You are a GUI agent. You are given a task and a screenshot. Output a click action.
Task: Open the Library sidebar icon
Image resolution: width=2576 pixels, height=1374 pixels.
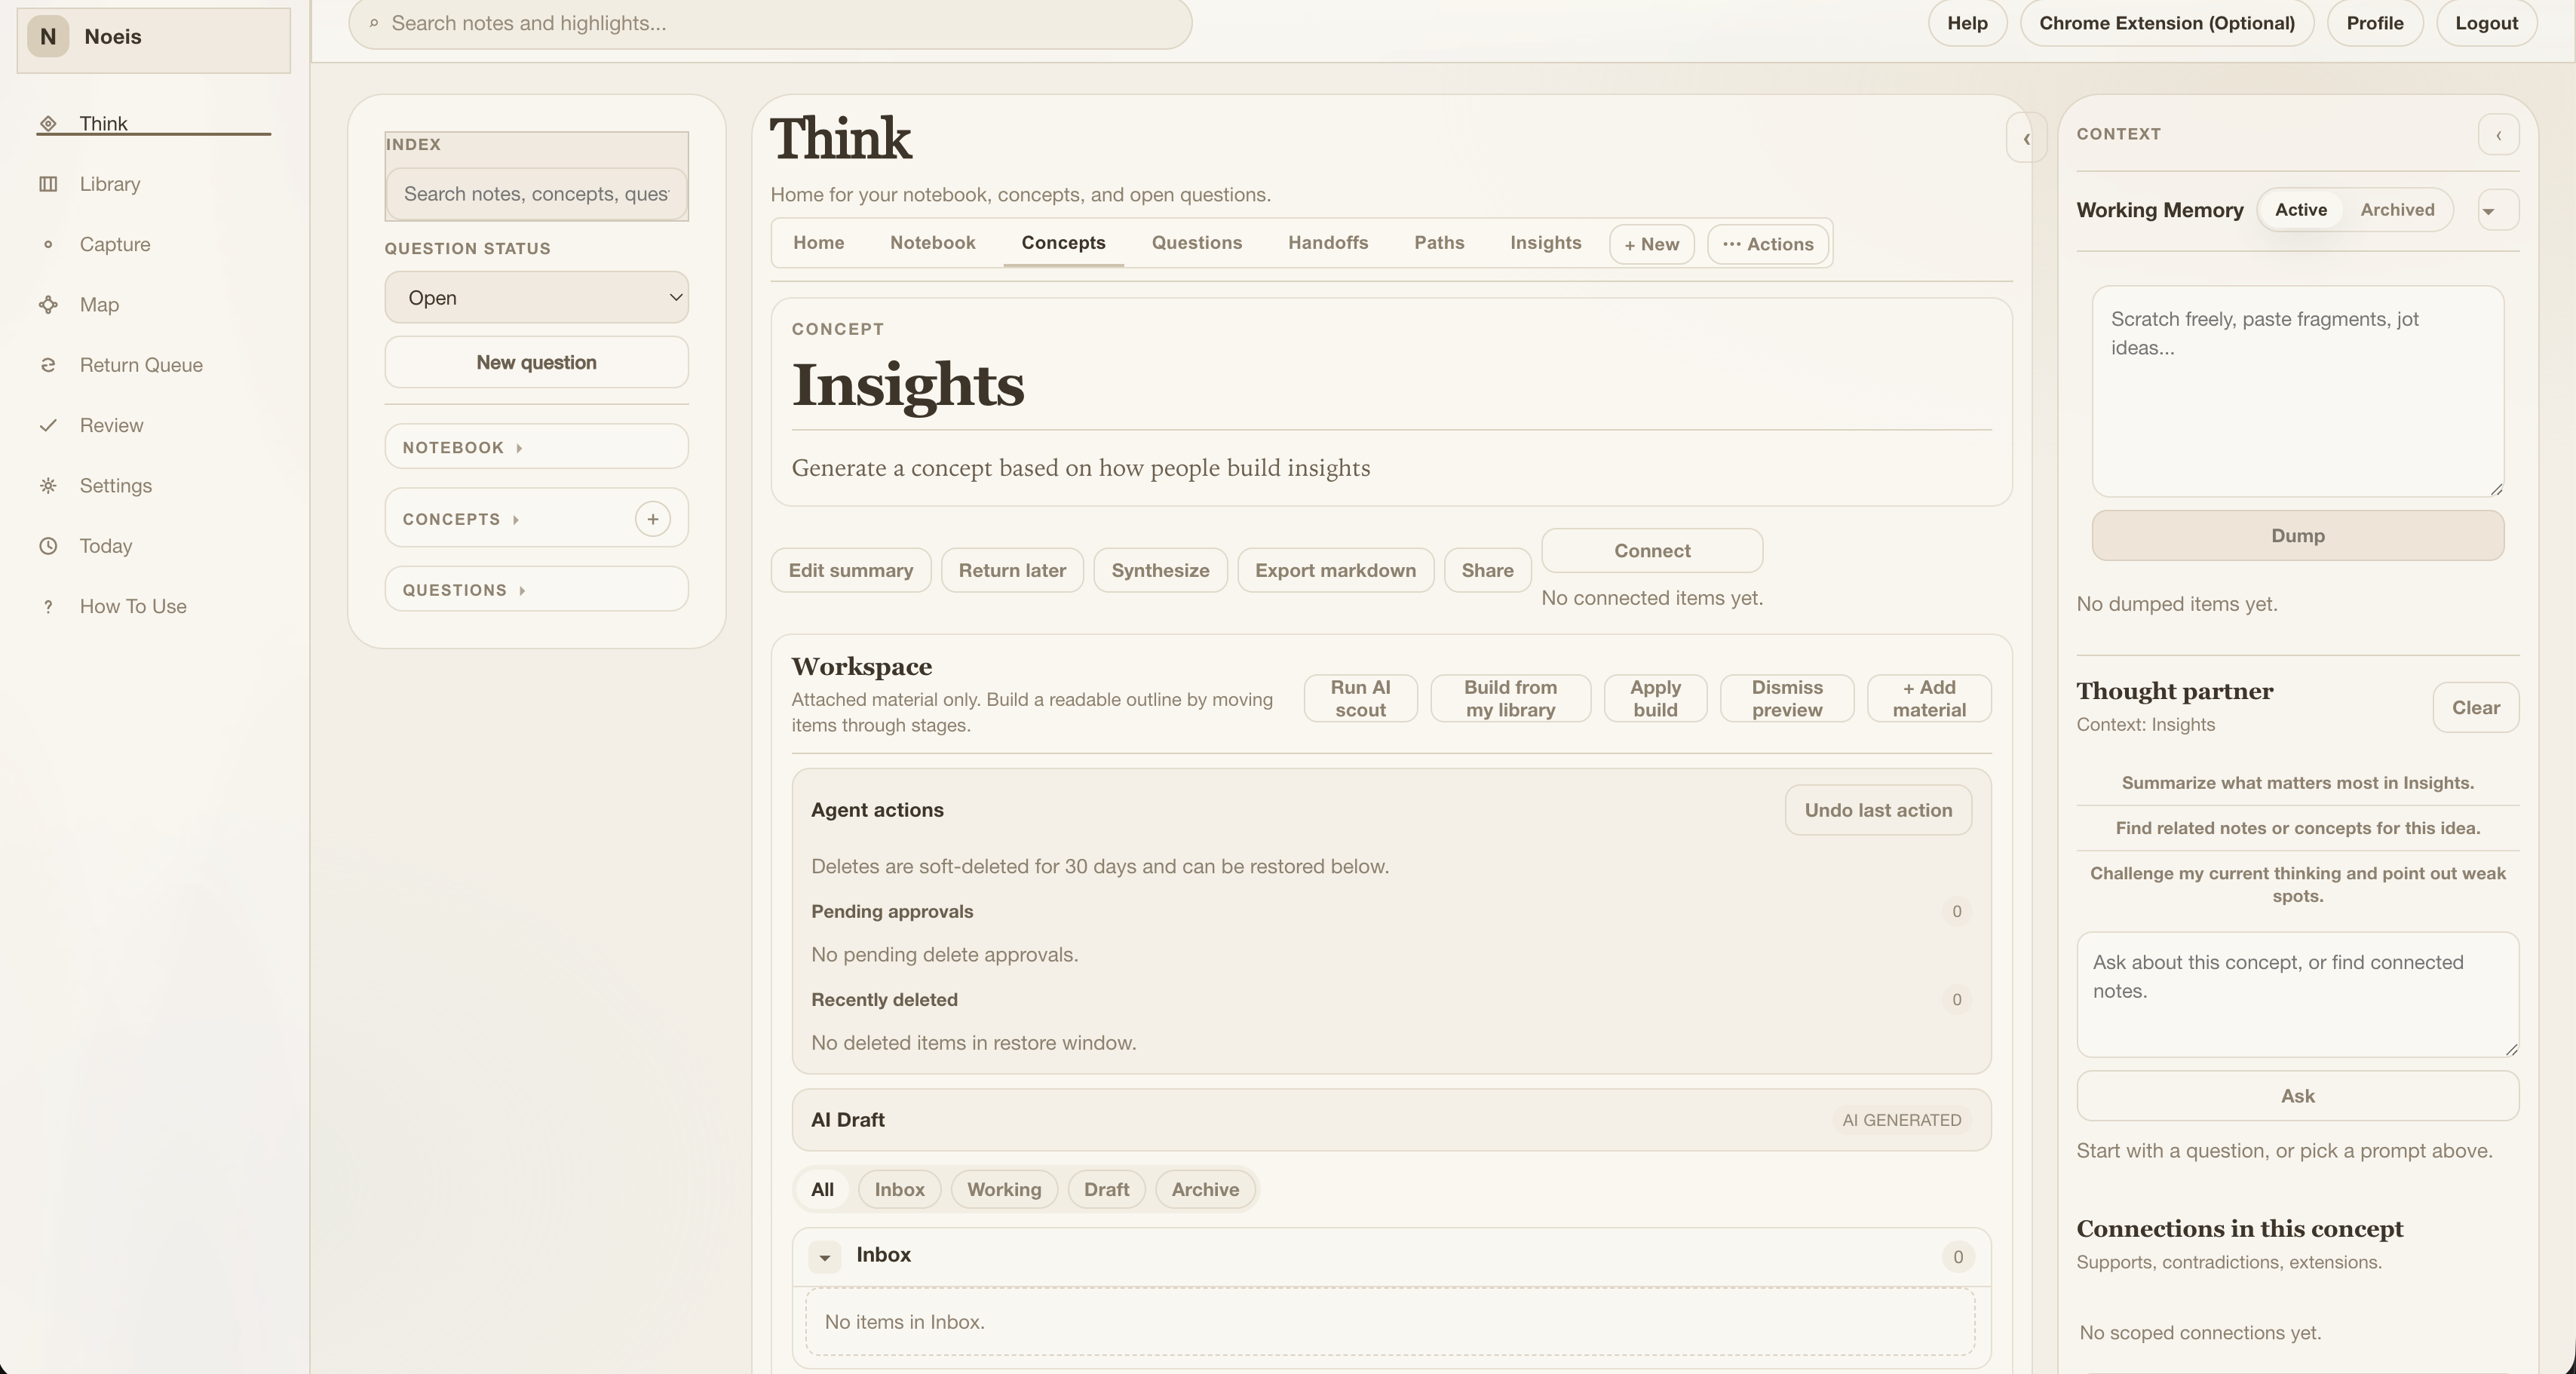pyautogui.click(x=48, y=184)
